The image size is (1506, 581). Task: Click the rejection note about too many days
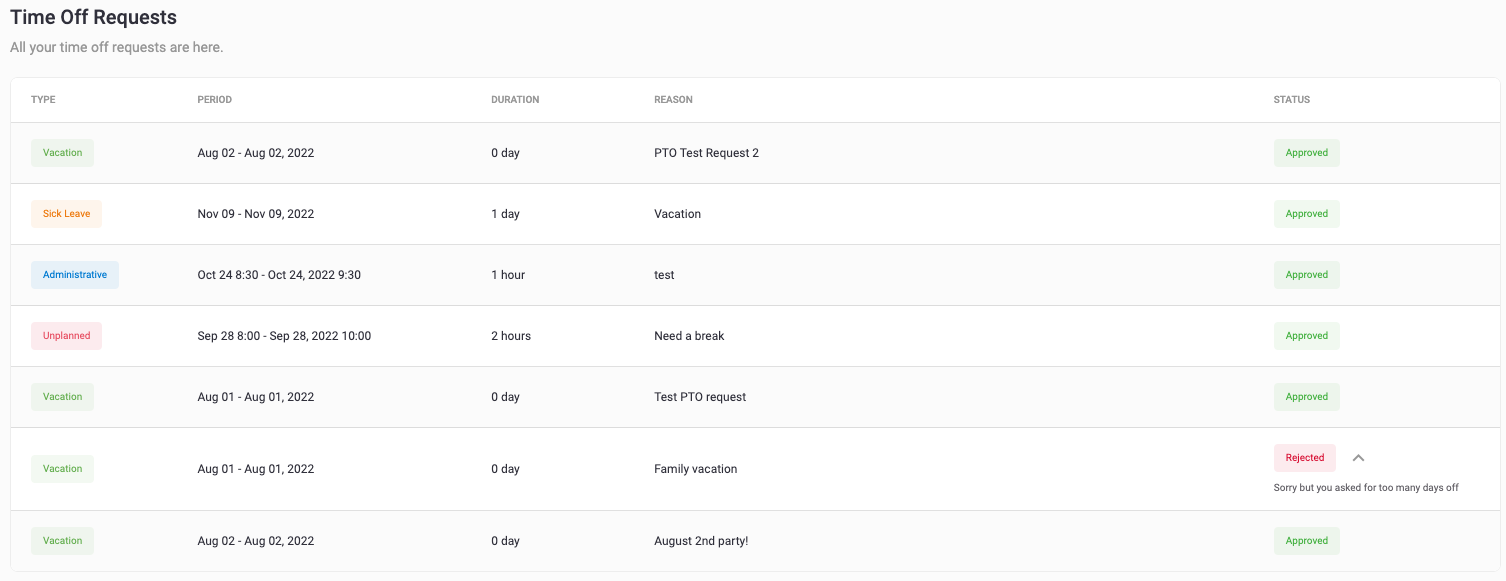[x=1366, y=488]
